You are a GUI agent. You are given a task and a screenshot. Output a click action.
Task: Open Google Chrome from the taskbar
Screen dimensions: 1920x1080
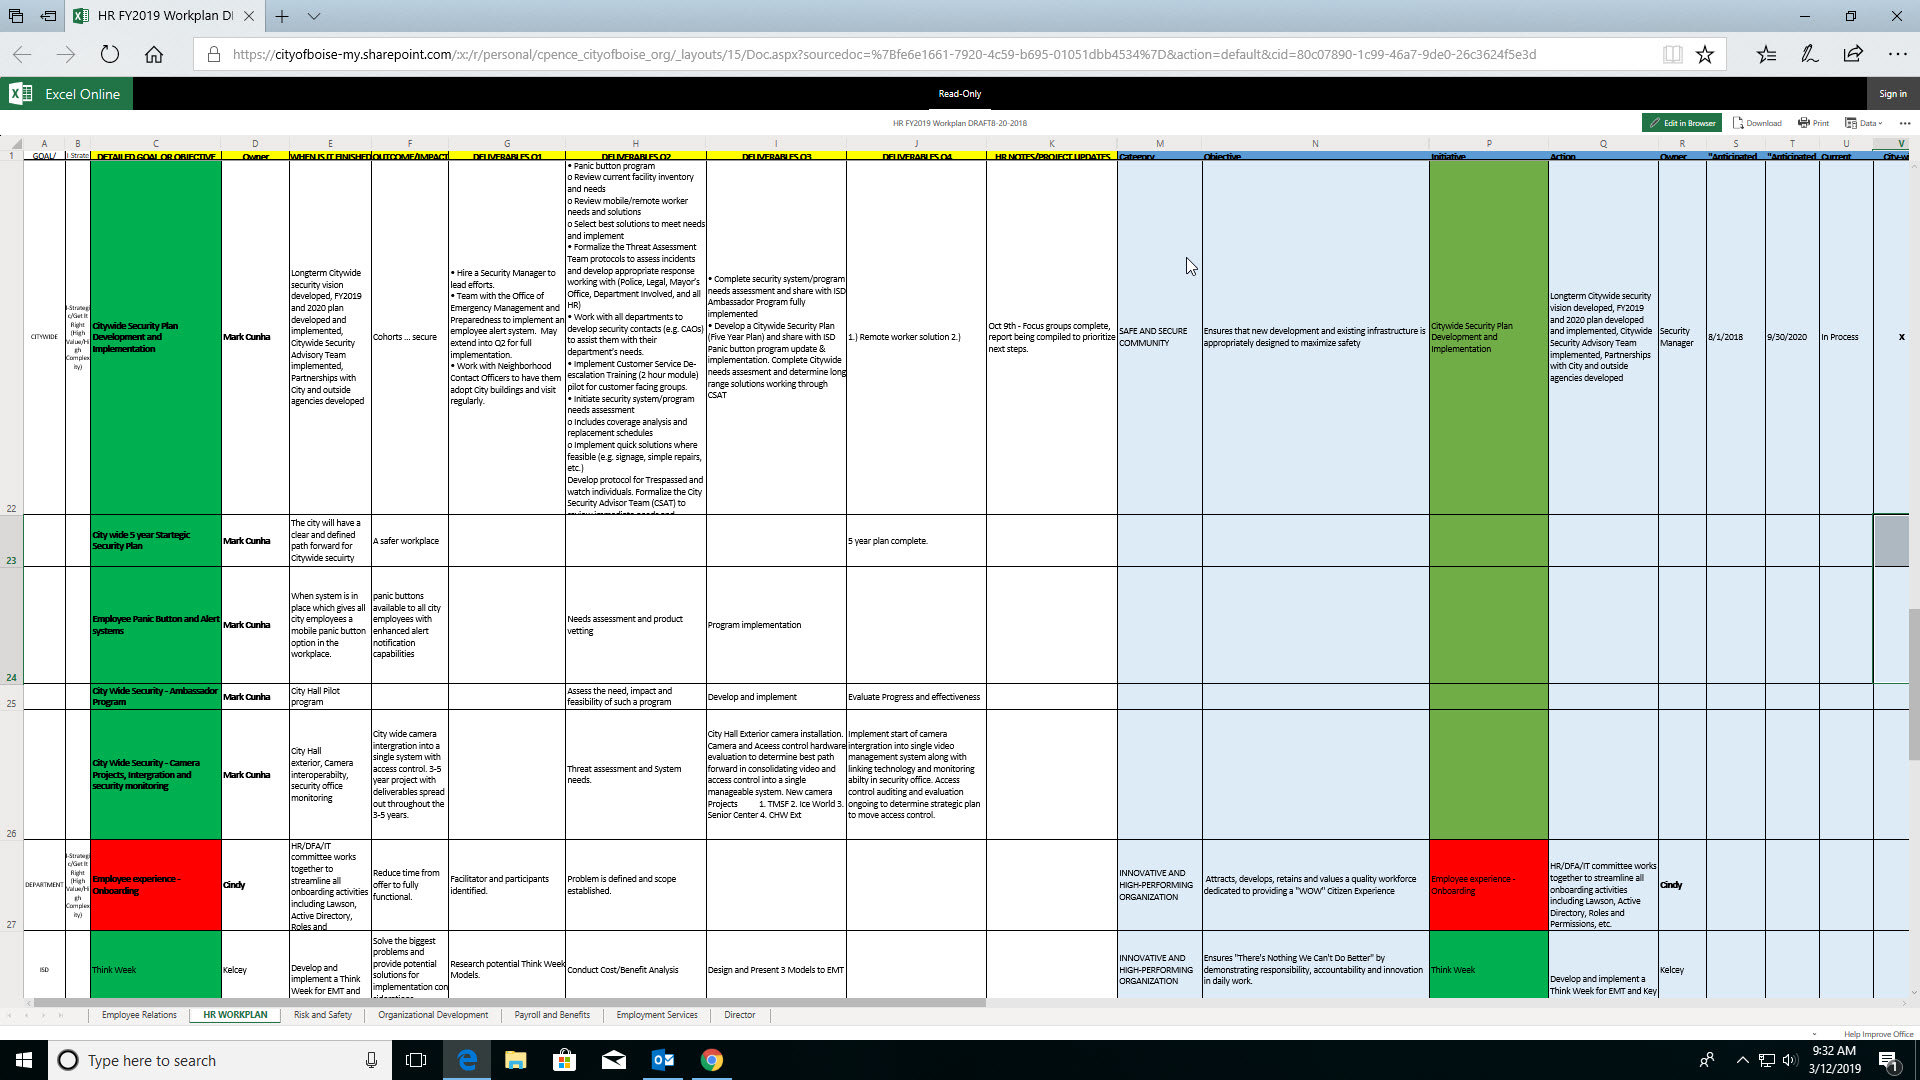click(x=711, y=1060)
